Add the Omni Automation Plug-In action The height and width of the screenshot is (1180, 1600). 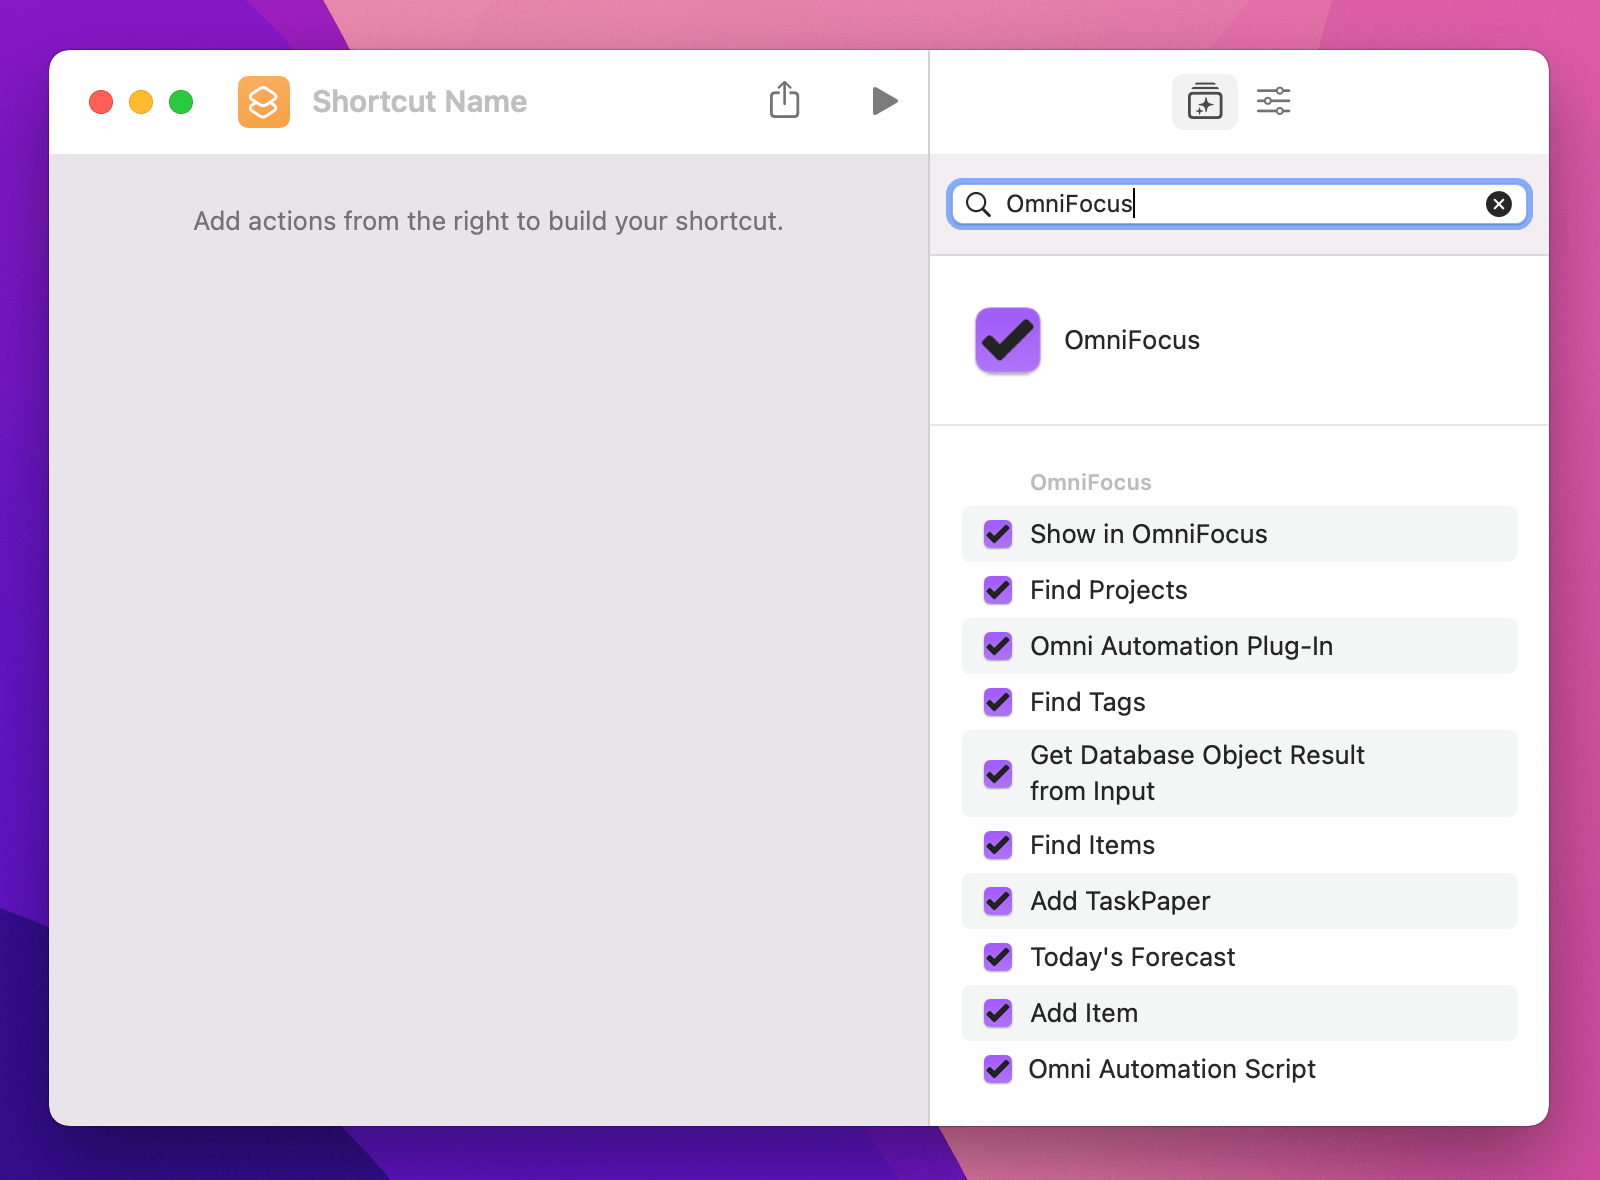tap(1239, 646)
